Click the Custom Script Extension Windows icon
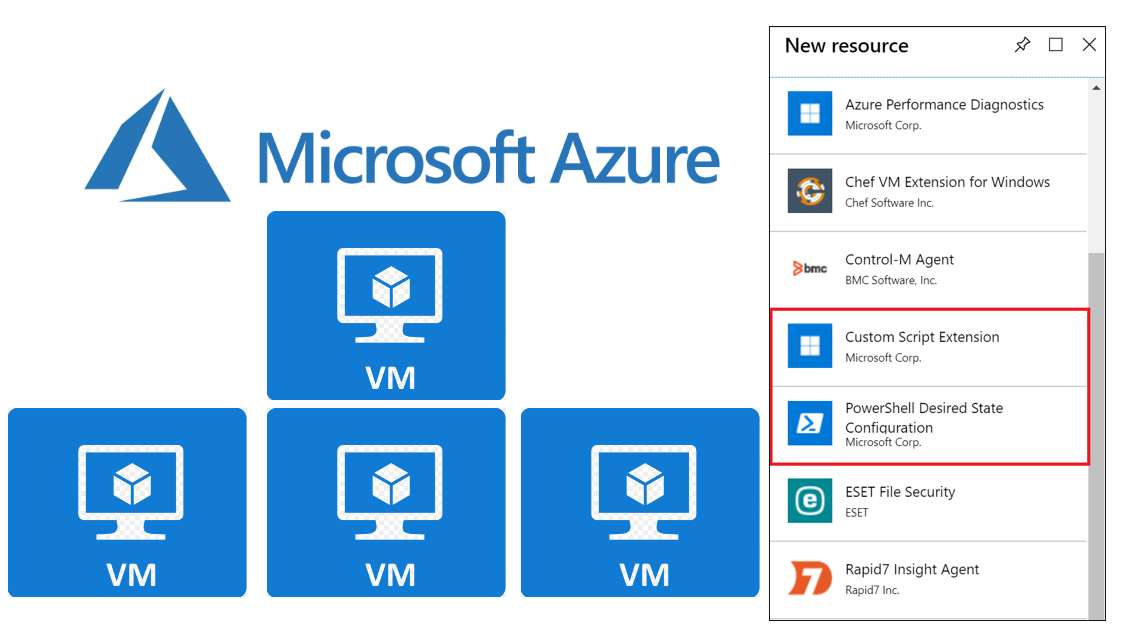This screenshot has height=630, width=1134. click(809, 346)
